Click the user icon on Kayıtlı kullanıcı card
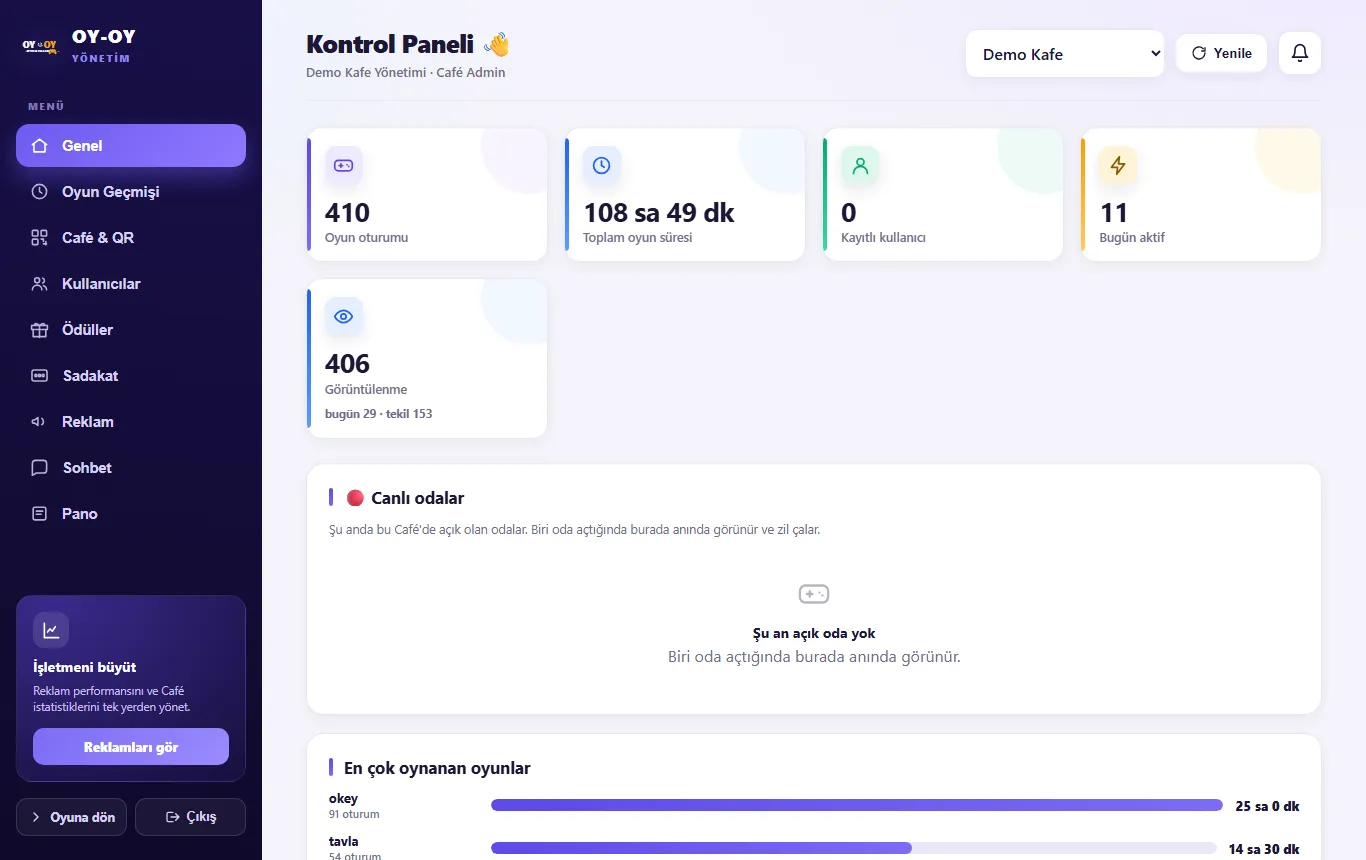1366x860 pixels. pos(860,165)
